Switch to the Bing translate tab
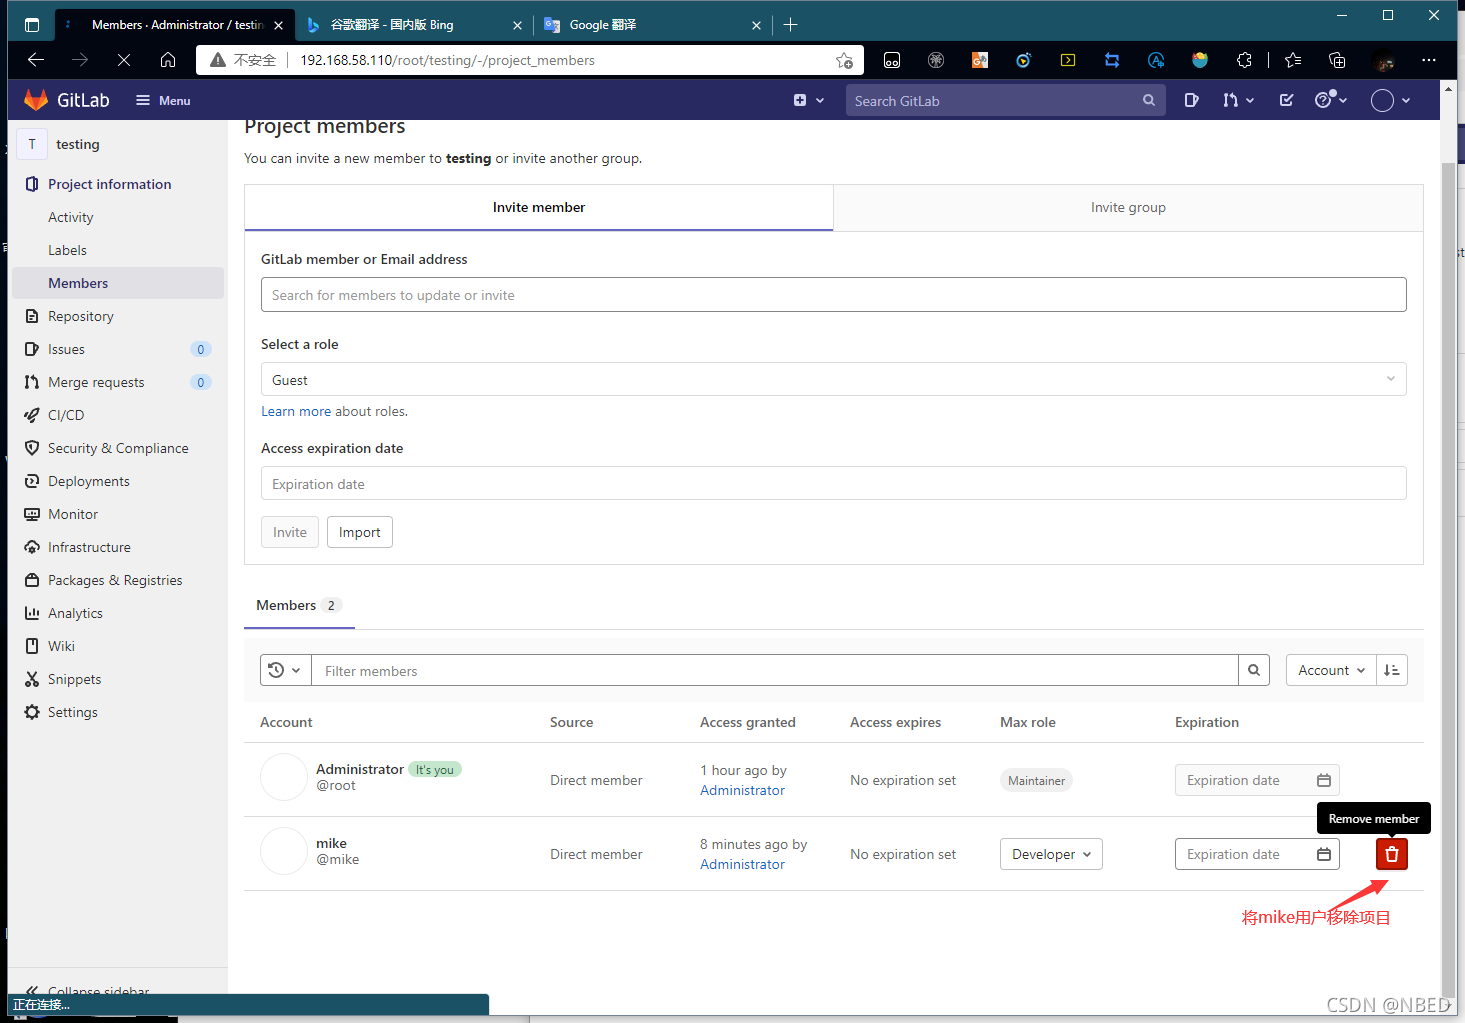 pos(413,25)
